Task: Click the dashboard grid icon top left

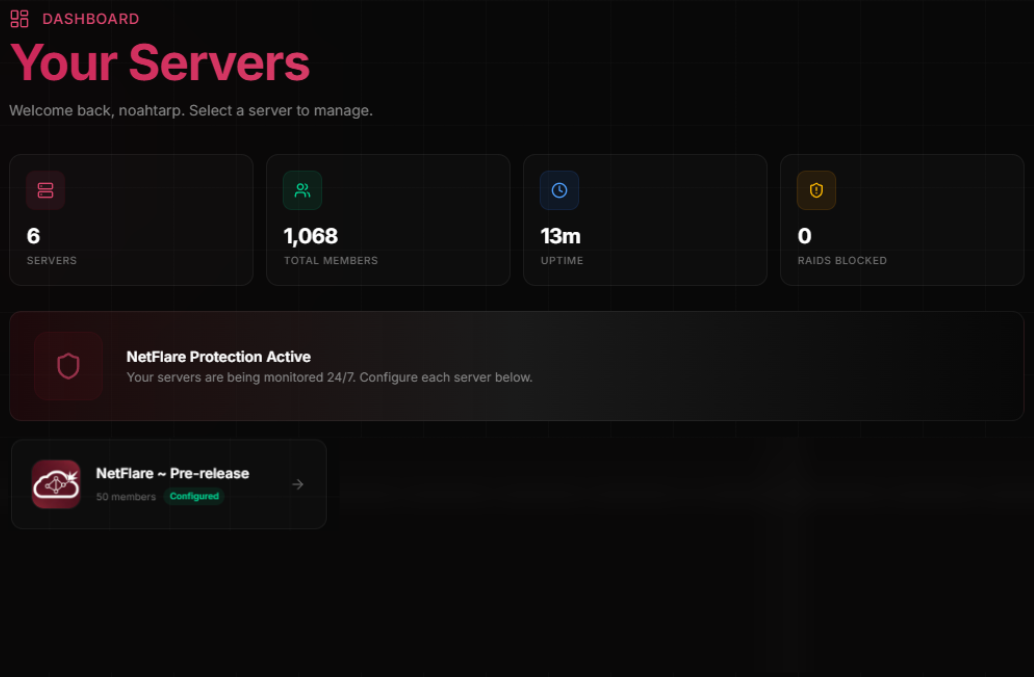Action: 18,18
